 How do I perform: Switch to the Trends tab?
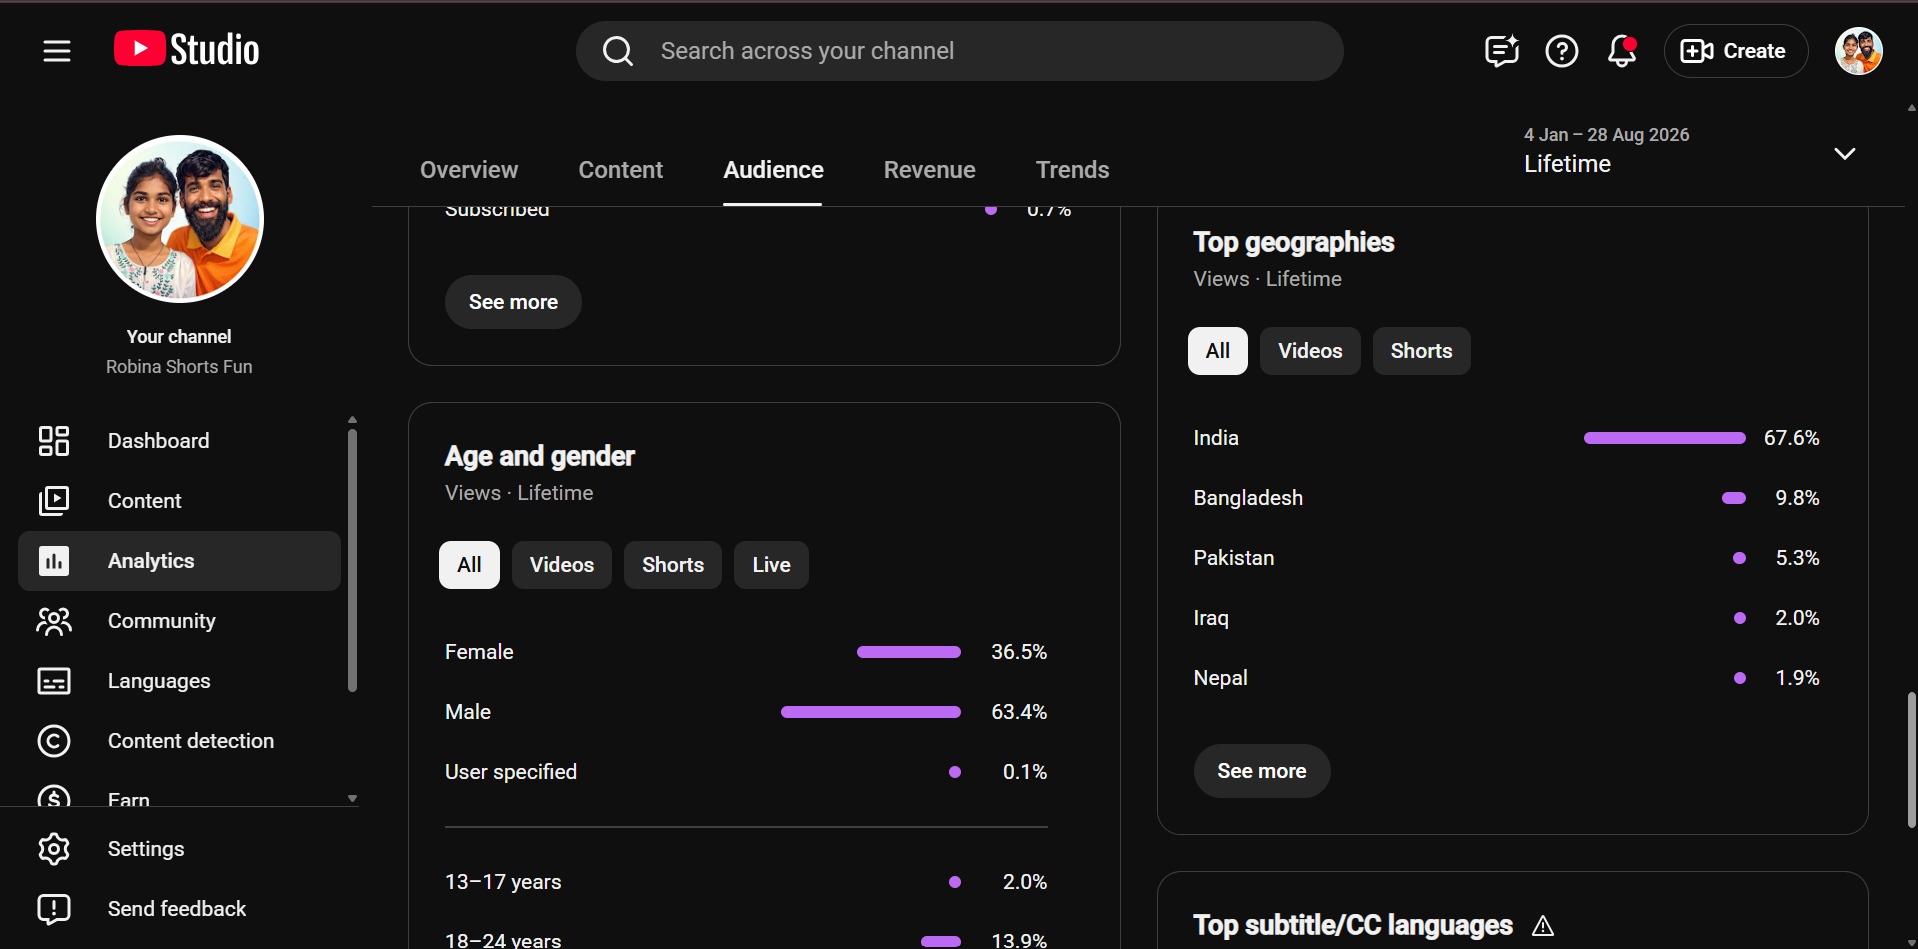1072,170
